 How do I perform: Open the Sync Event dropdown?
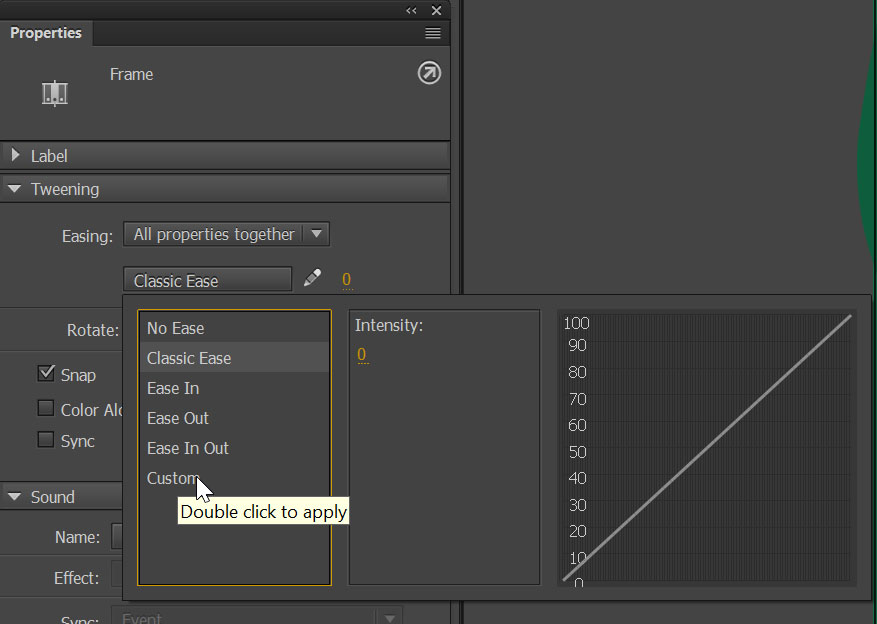coord(389,617)
